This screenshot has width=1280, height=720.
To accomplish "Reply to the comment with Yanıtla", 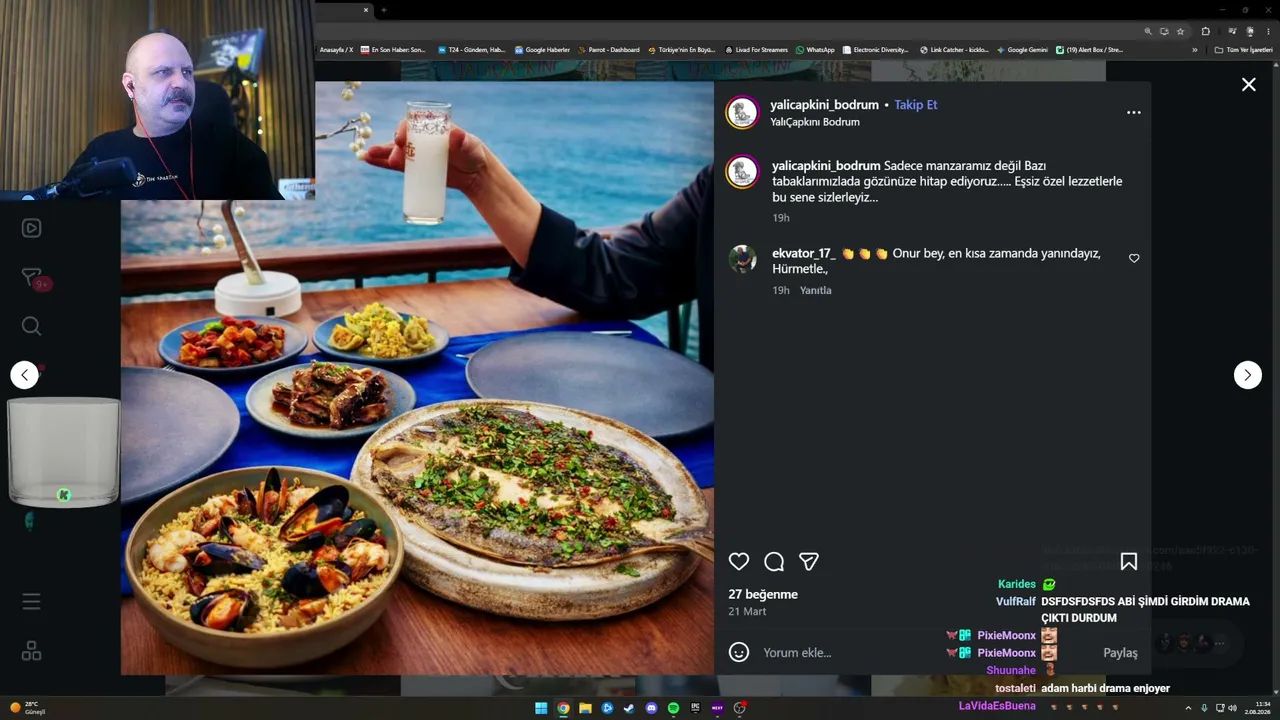I will tap(816, 290).
